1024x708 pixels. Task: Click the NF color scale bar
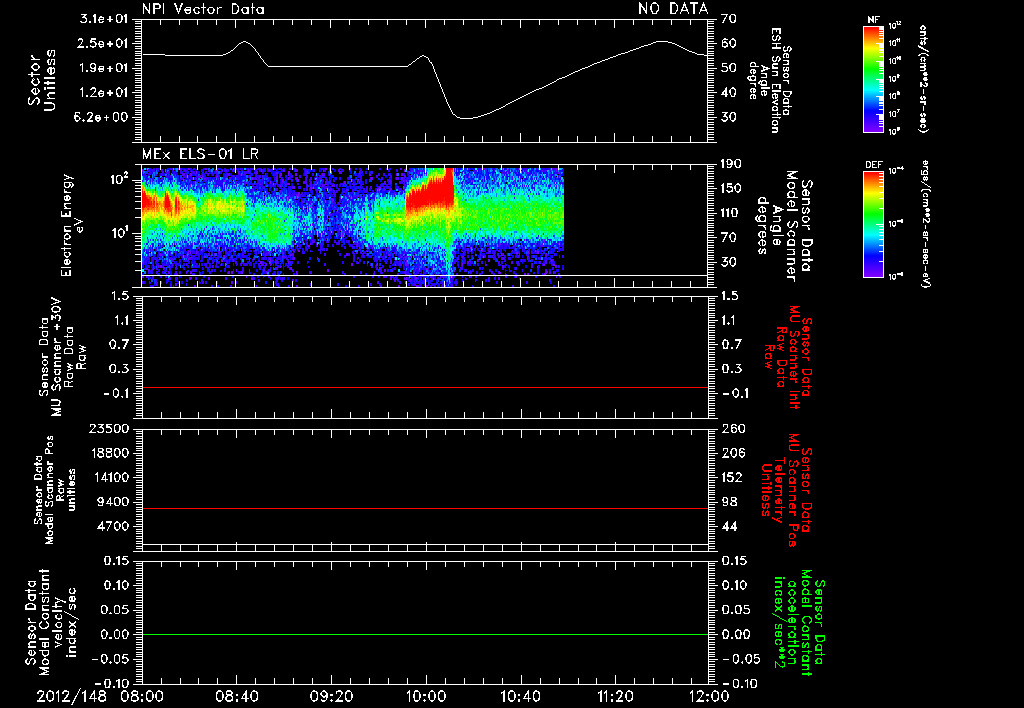[x=873, y=79]
